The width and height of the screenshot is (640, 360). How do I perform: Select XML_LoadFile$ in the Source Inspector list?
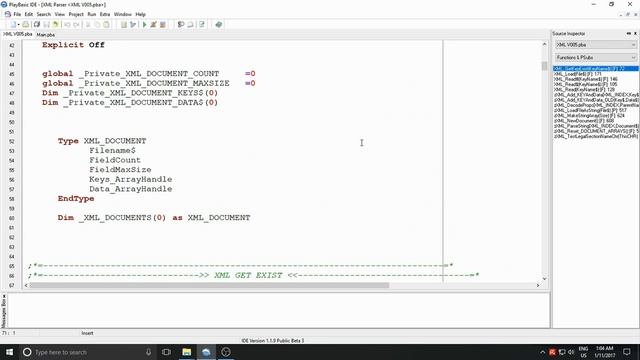578,74
